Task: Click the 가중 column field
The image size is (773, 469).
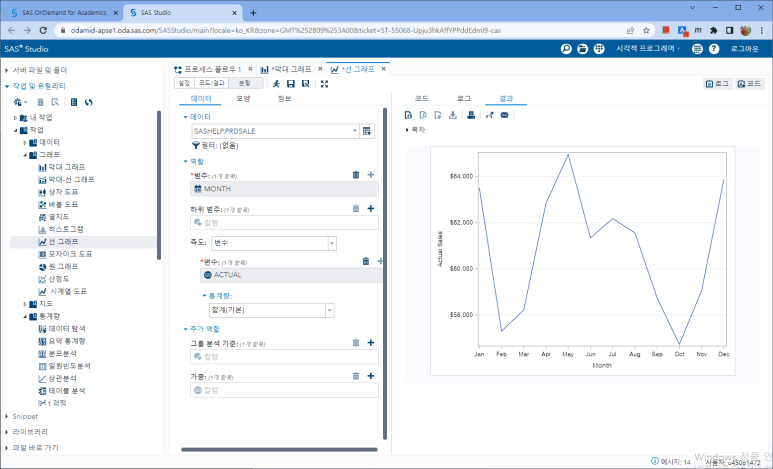Action: [x=284, y=390]
